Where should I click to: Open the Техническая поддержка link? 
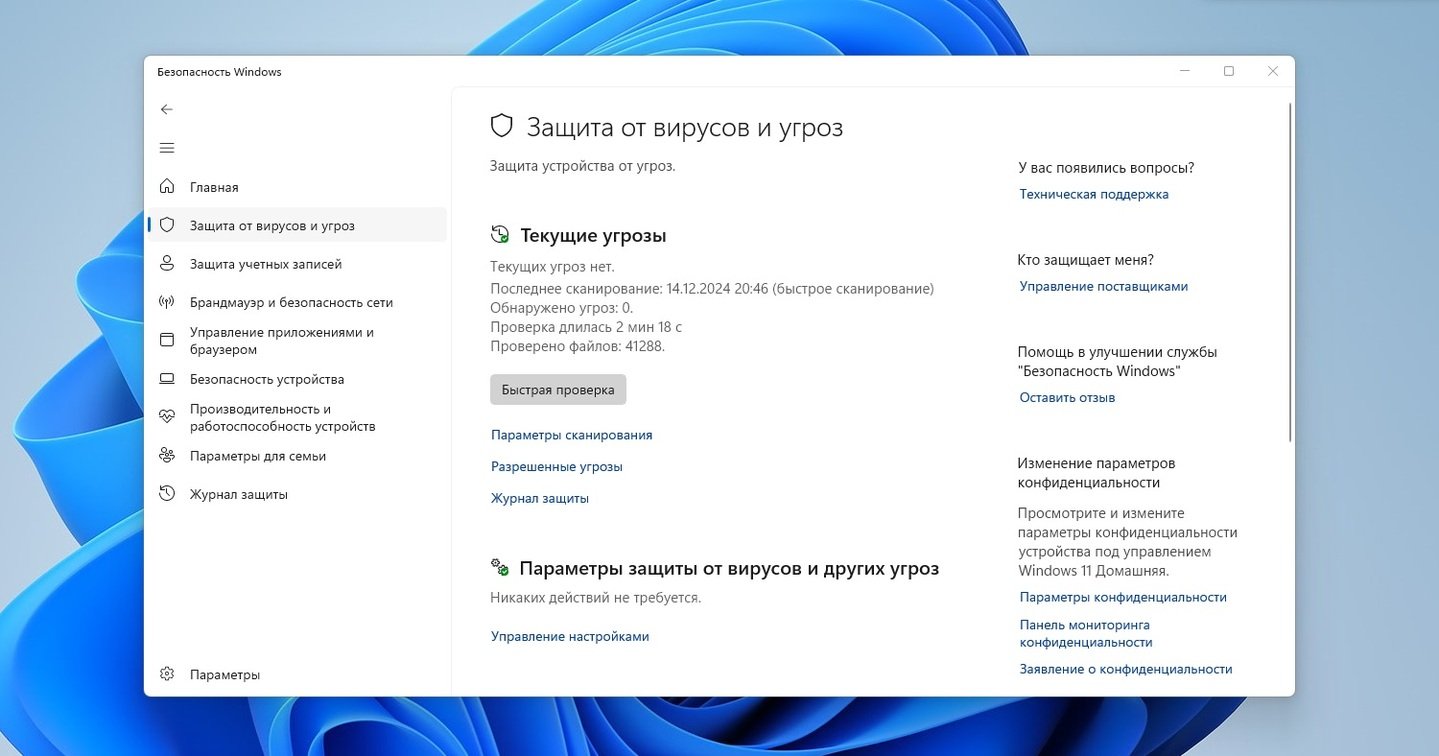(x=1094, y=194)
